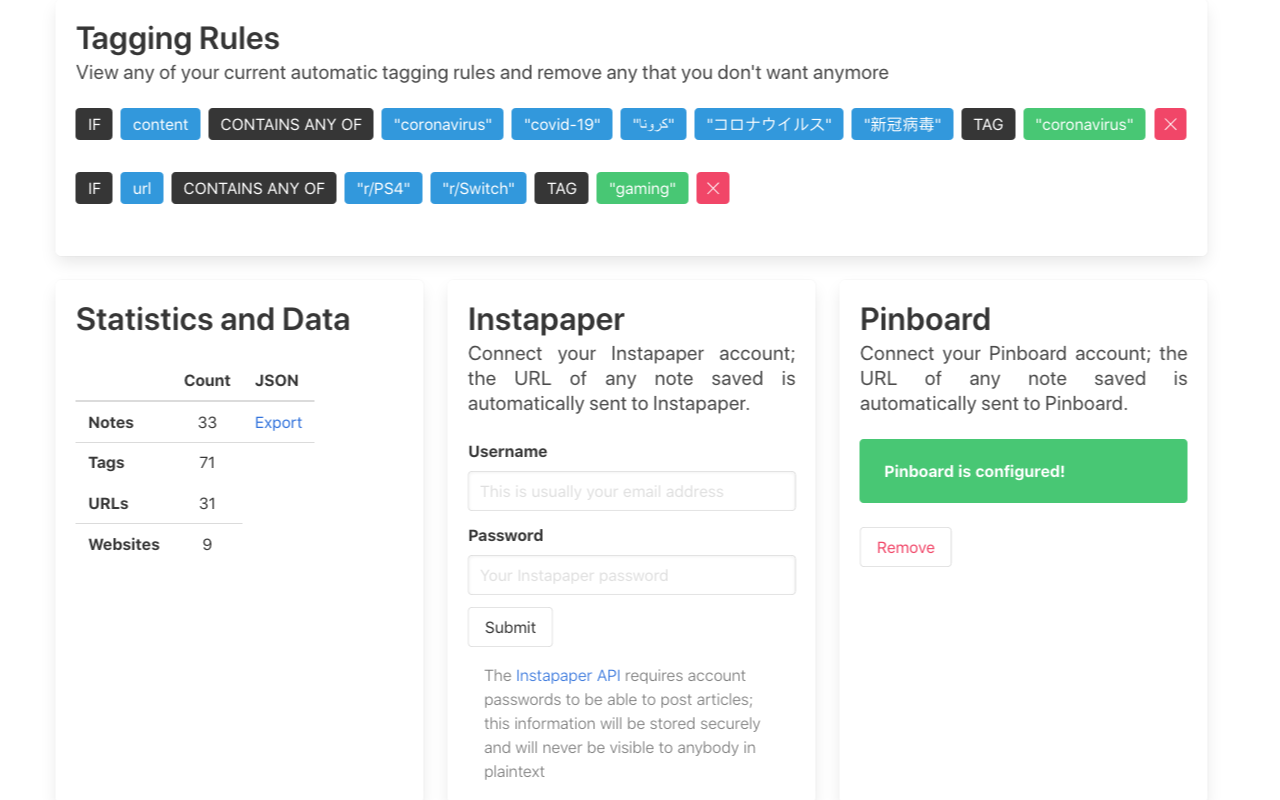Viewport: 1280px width, 800px height.
Task: Select the "コロナウイルス" keyword chip
Action: pos(769,124)
